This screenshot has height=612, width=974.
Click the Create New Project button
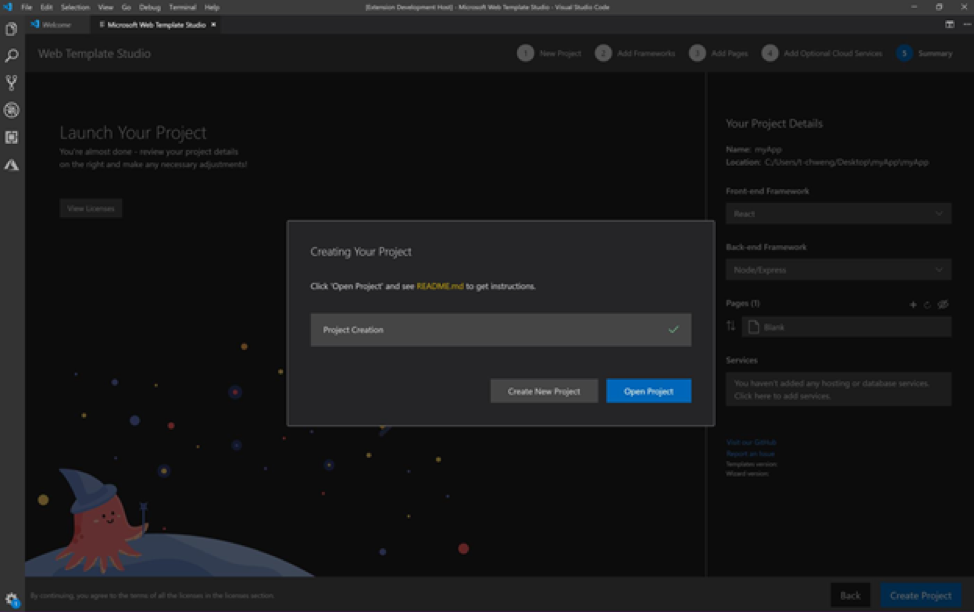click(544, 391)
